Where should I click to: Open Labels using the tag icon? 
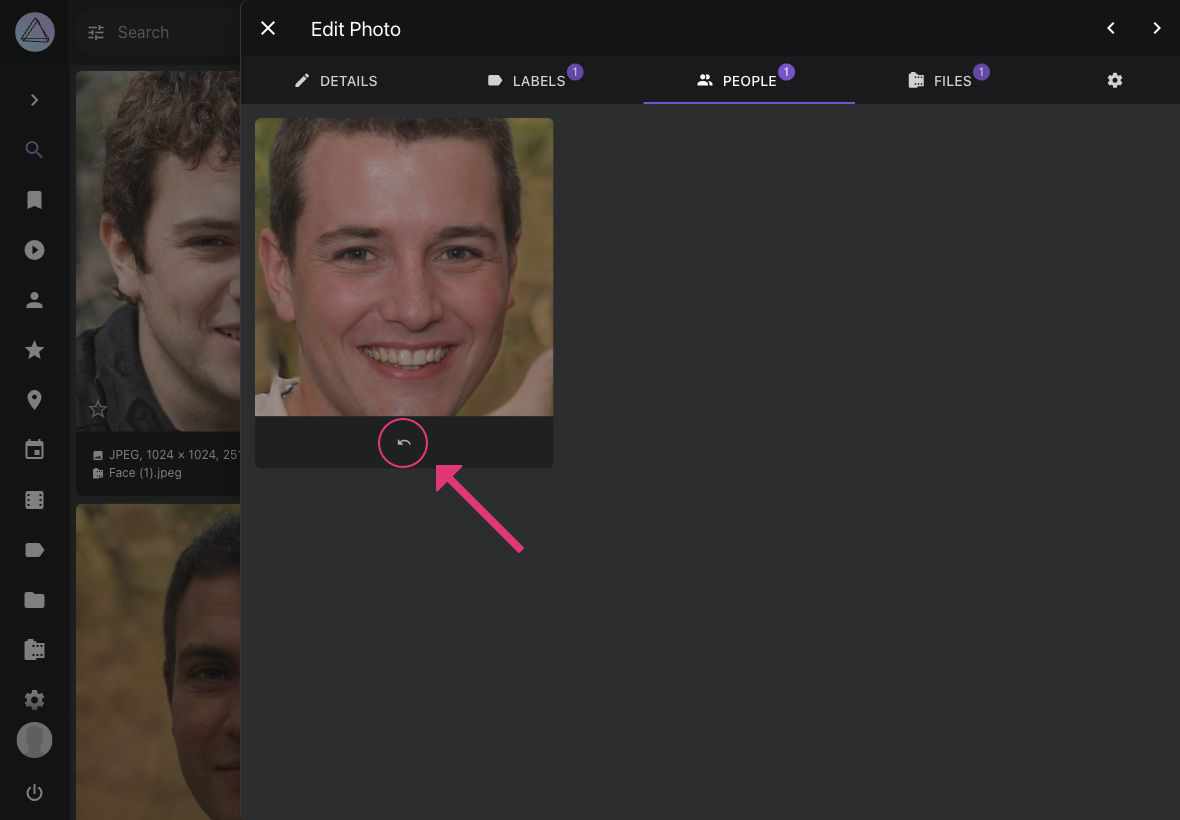[x=34, y=549]
